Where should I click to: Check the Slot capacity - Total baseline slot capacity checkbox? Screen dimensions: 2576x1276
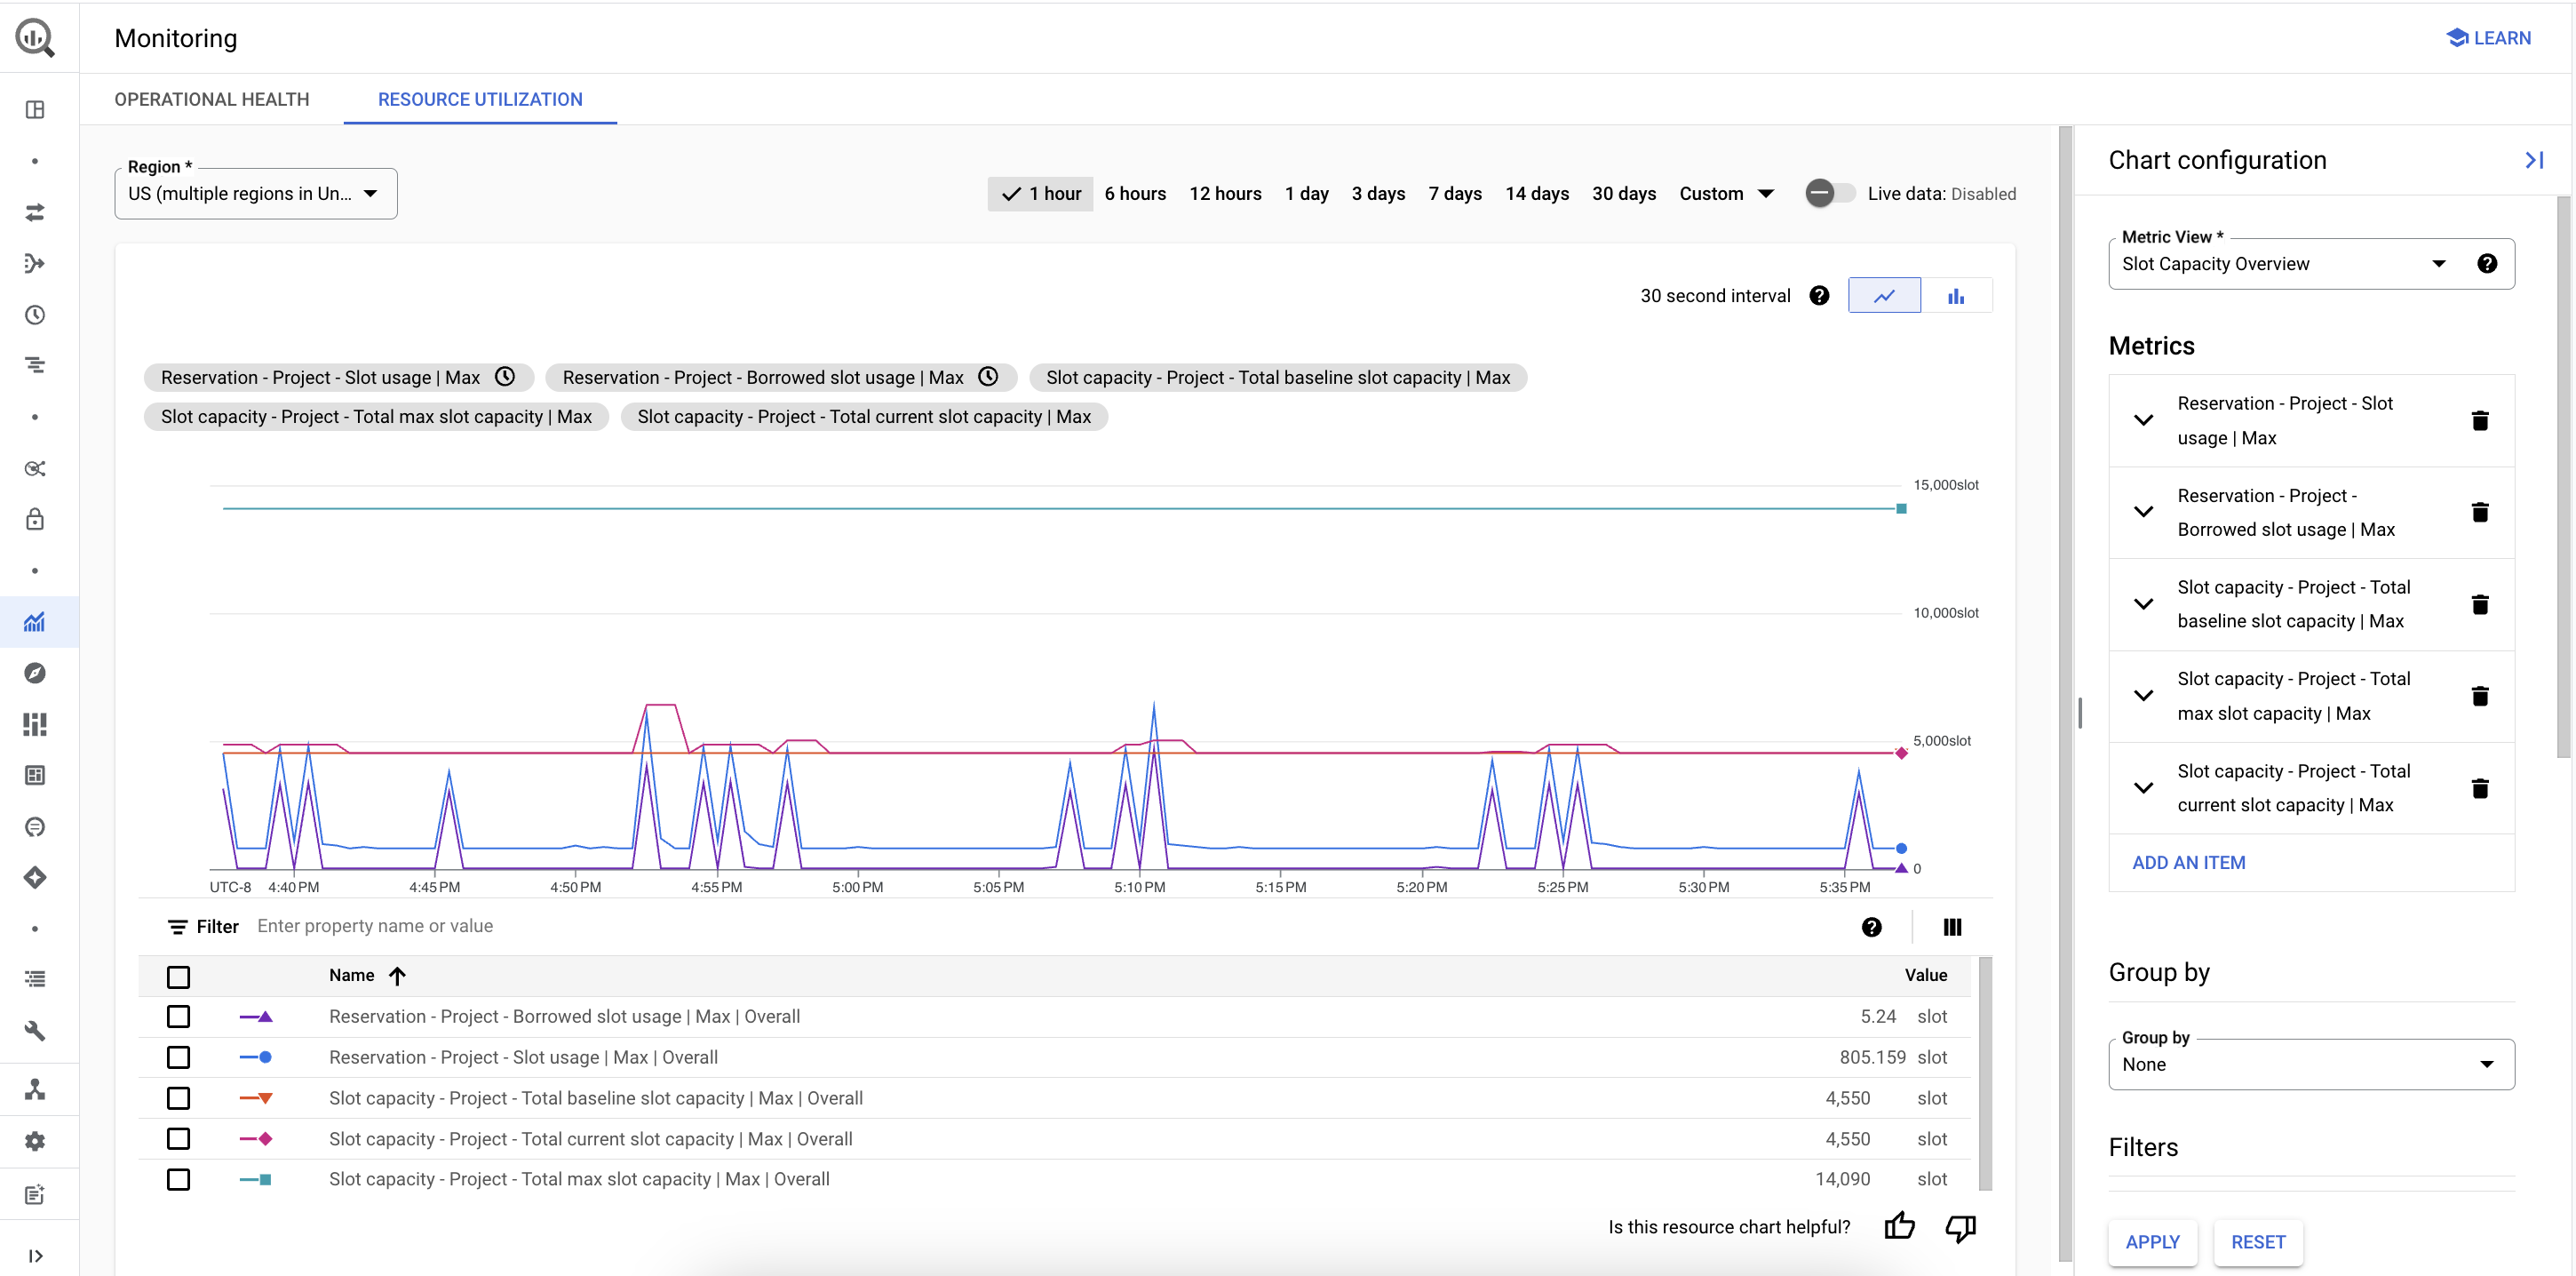click(x=179, y=1098)
